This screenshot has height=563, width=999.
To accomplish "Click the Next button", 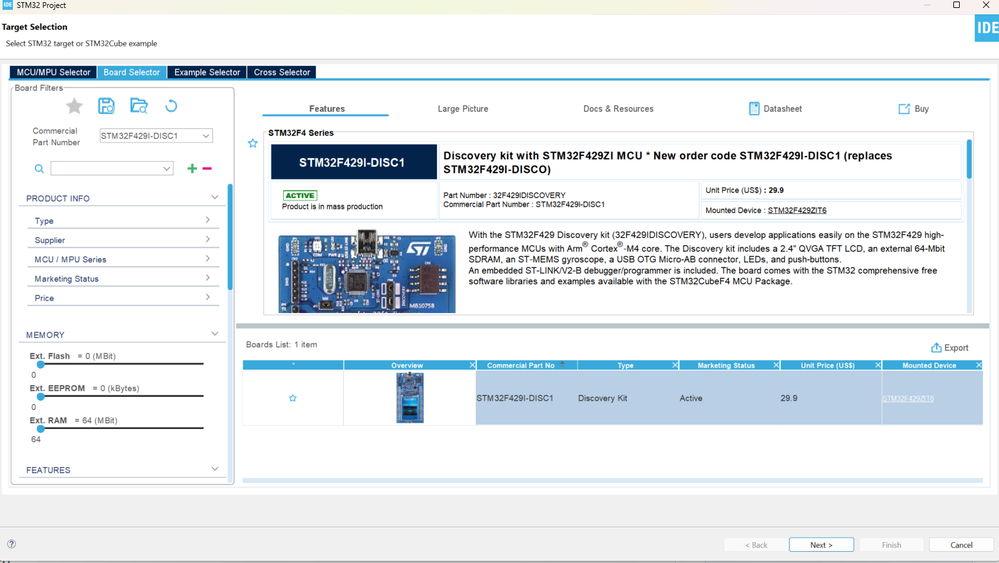I will click(821, 545).
